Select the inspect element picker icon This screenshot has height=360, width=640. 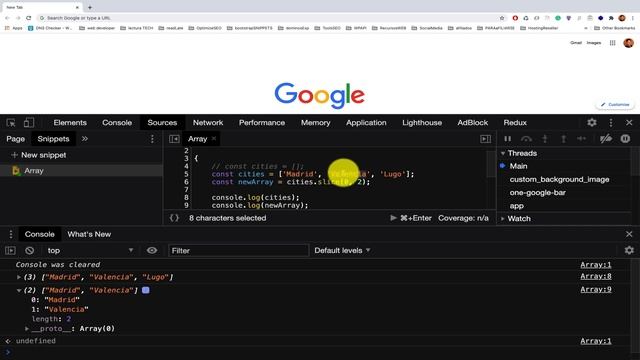pos(11,122)
